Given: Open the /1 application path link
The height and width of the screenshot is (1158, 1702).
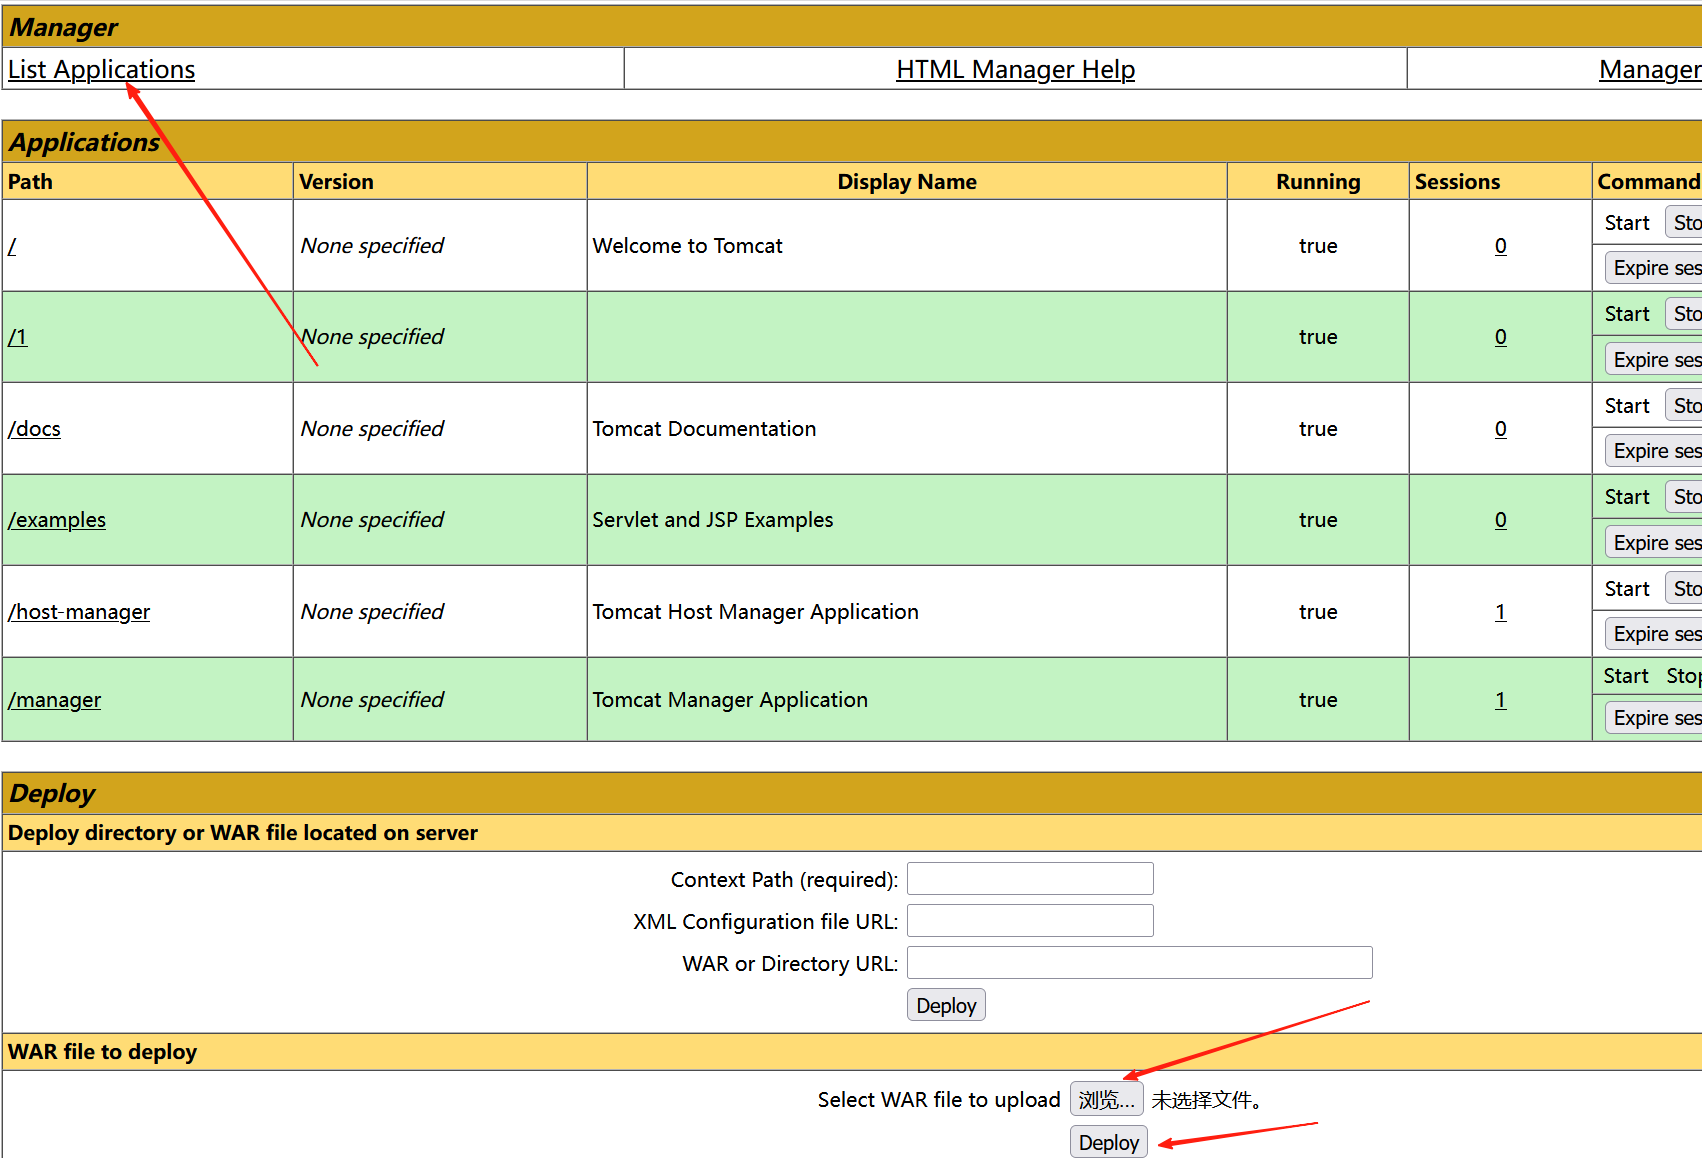Looking at the screenshot, I should [x=18, y=337].
